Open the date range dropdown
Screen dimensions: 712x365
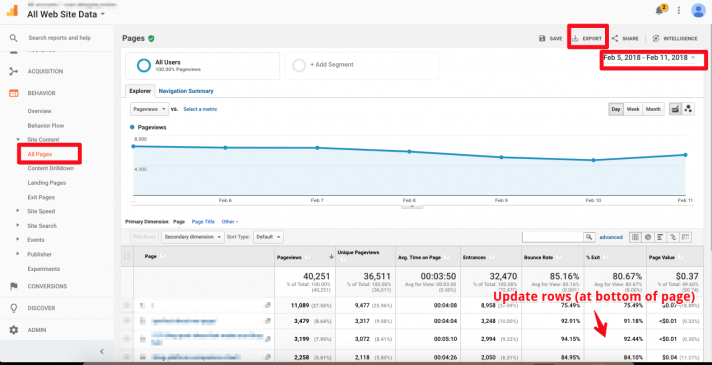649,58
